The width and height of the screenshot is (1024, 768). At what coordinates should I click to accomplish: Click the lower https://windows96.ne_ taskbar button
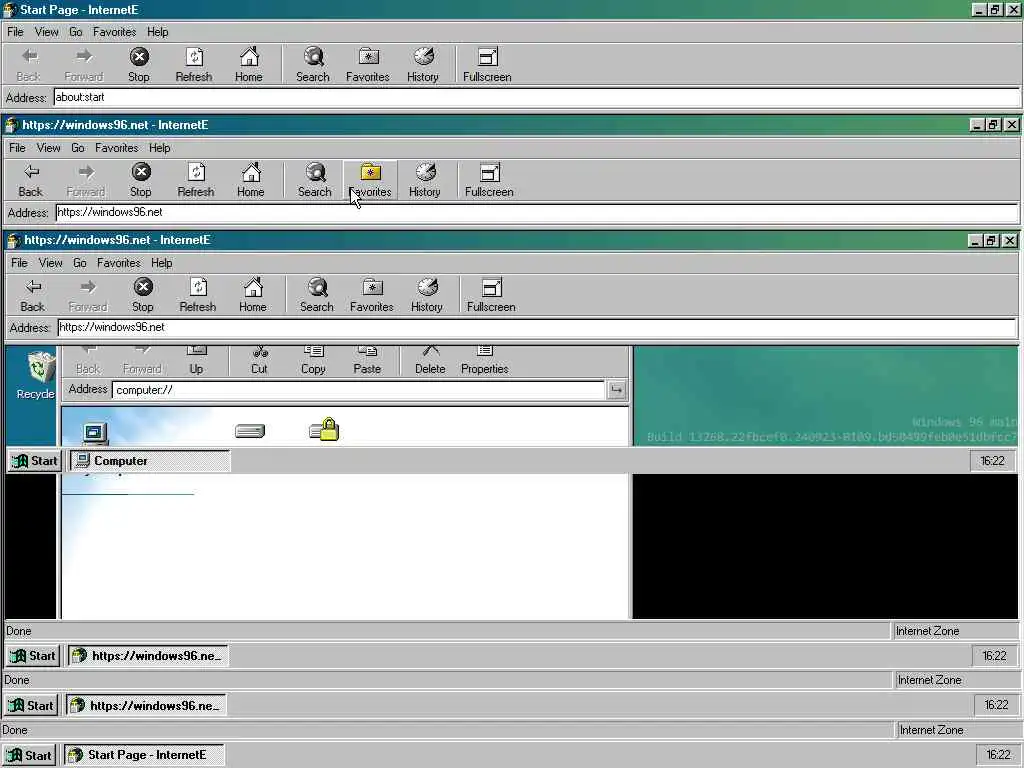click(x=146, y=705)
